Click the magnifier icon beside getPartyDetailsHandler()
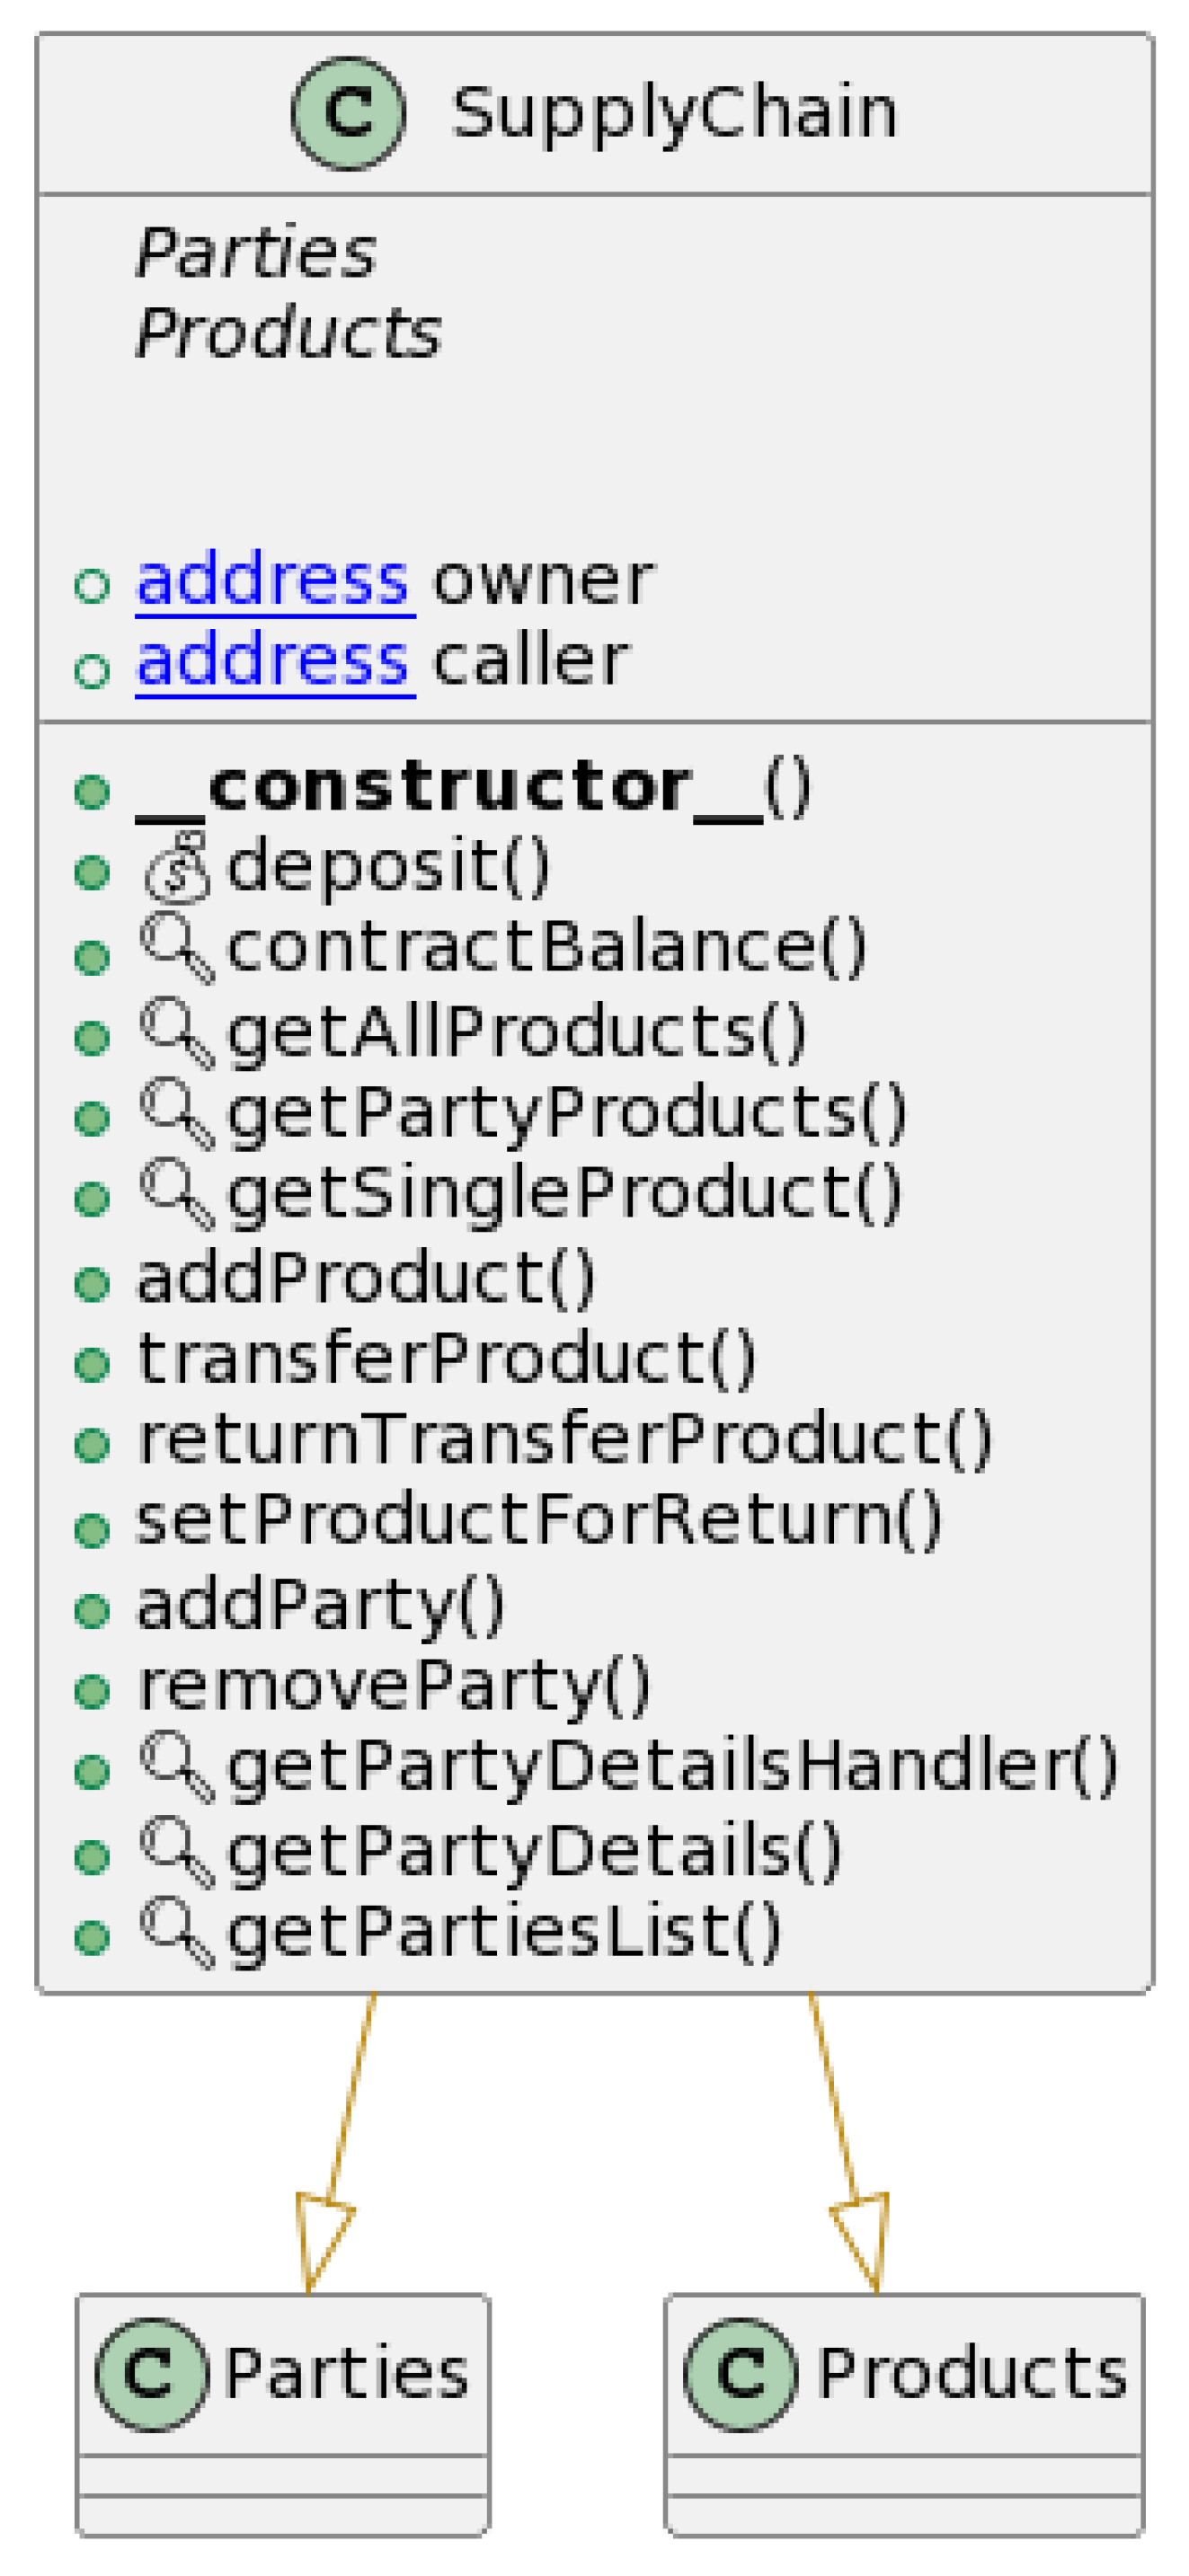Image resolution: width=1189 pixels, height=2576 pixels. click(177, 1767)
